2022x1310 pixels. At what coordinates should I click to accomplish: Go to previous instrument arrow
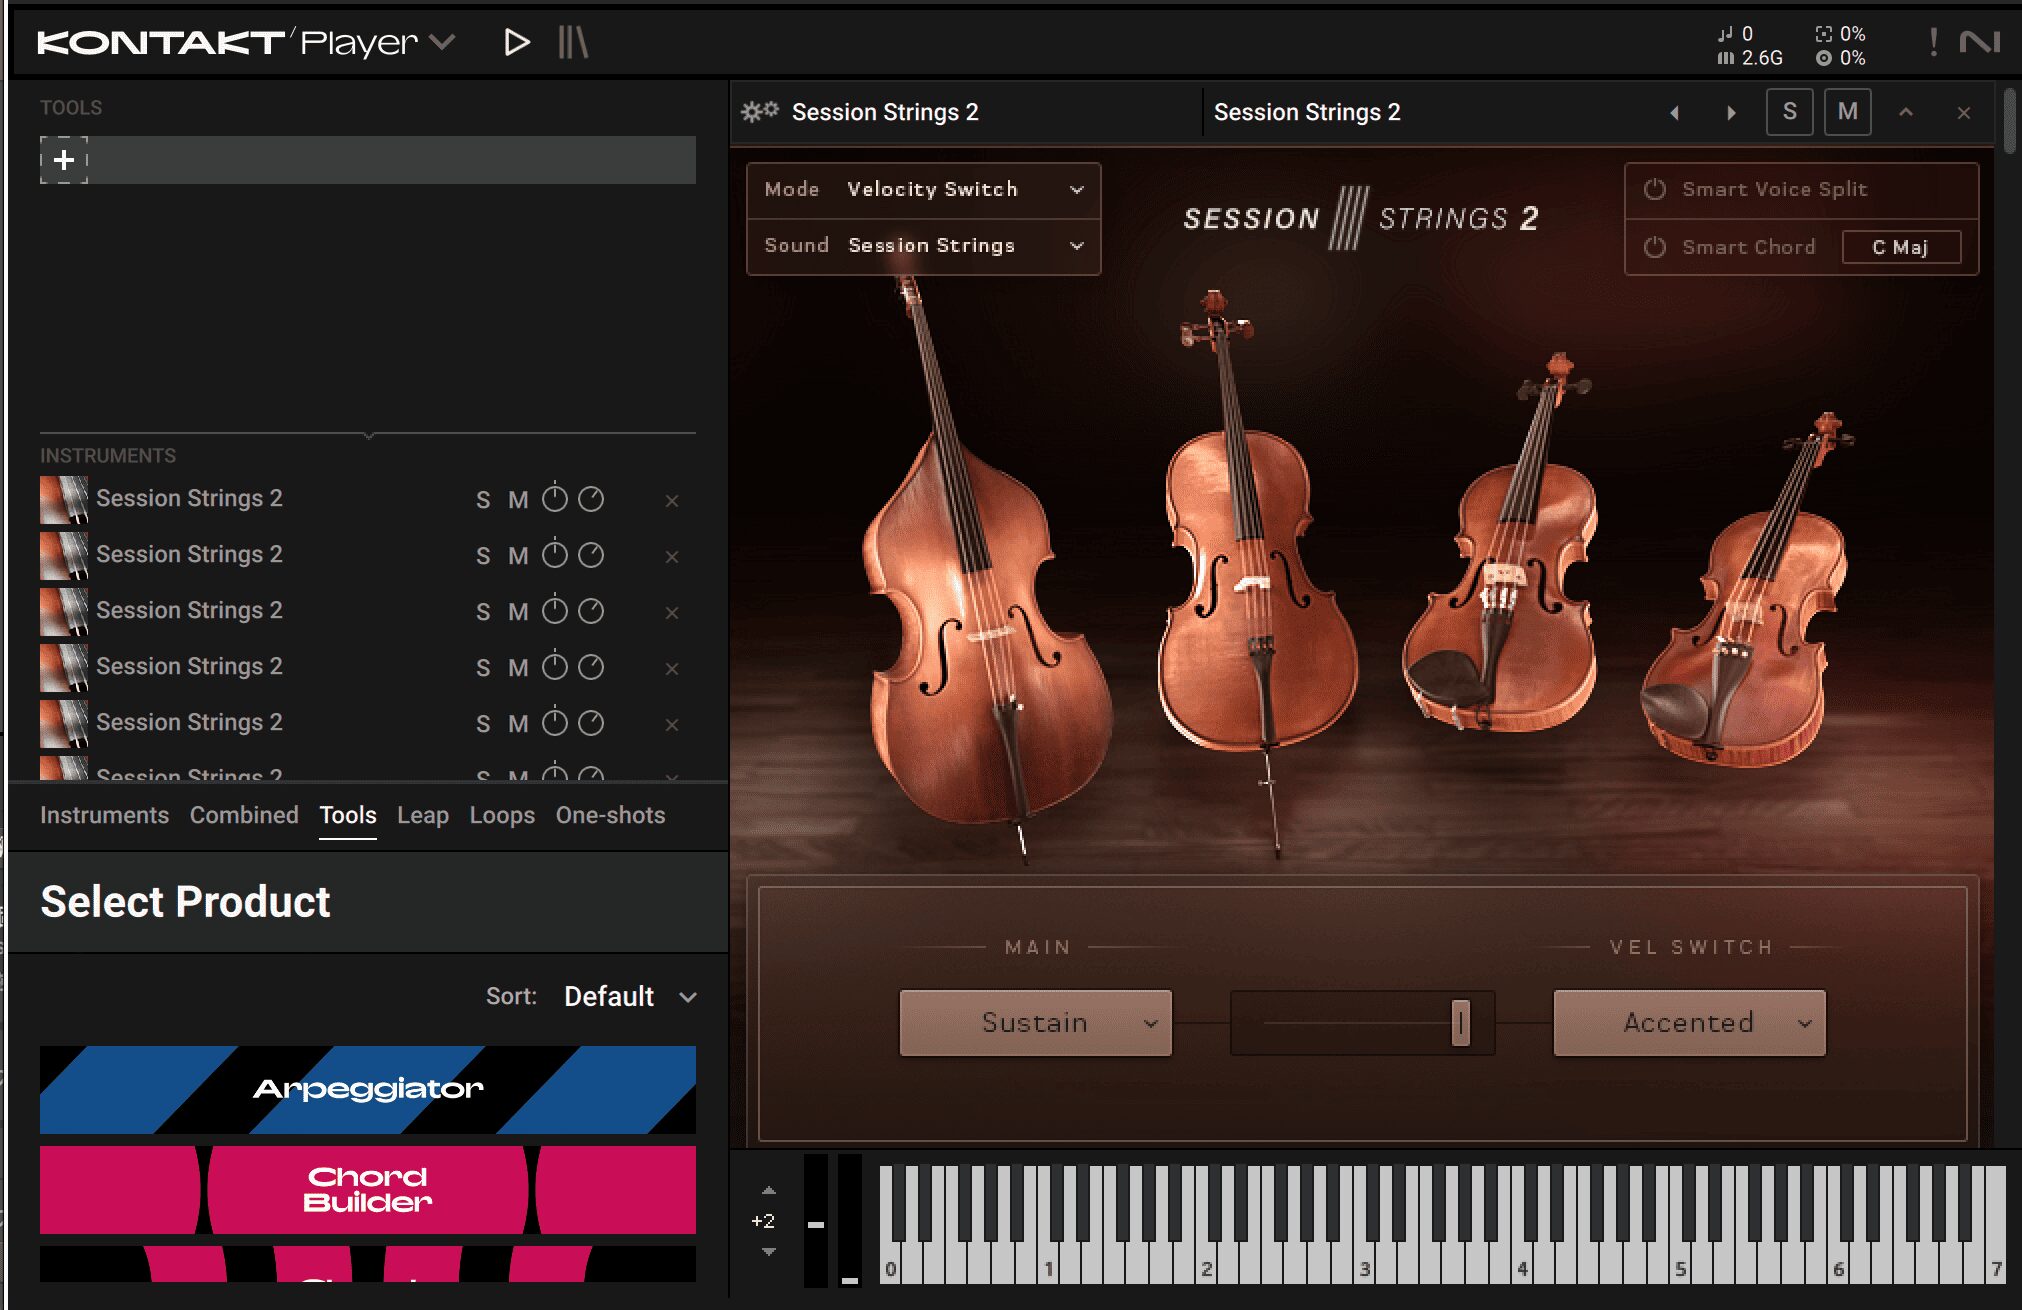(1674, 113)
